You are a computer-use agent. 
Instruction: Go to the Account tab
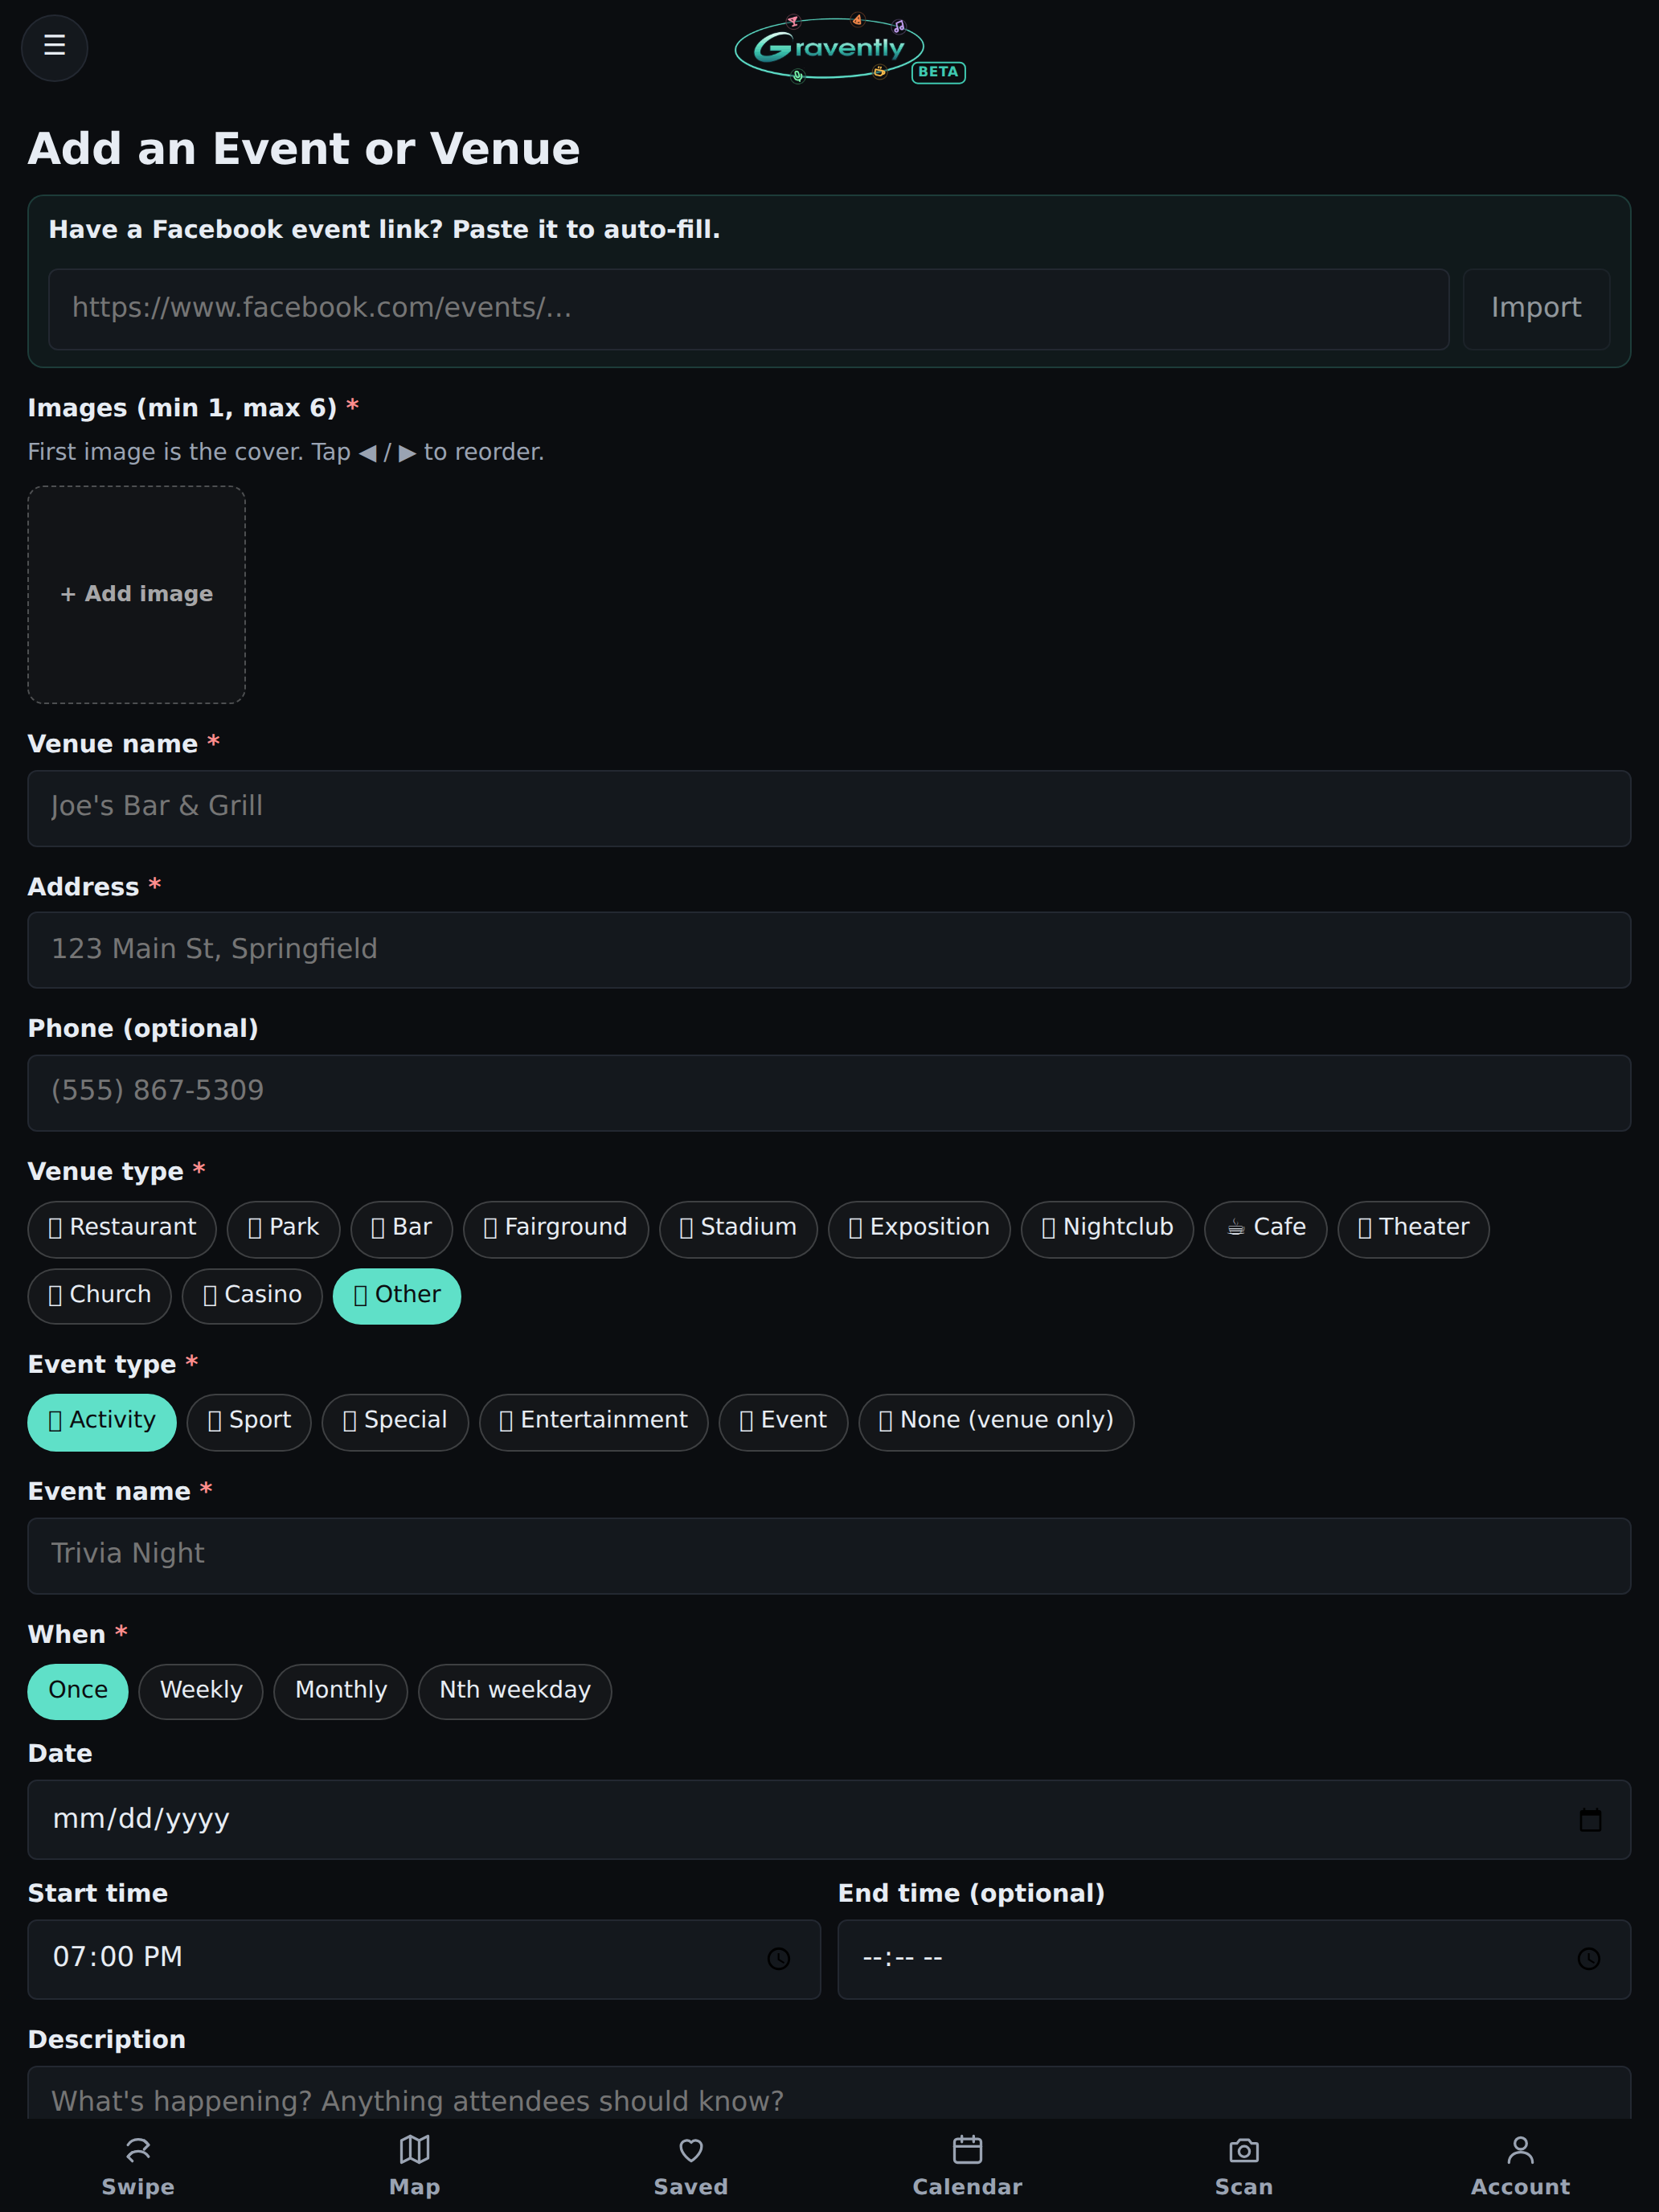pos(1520,2165)
